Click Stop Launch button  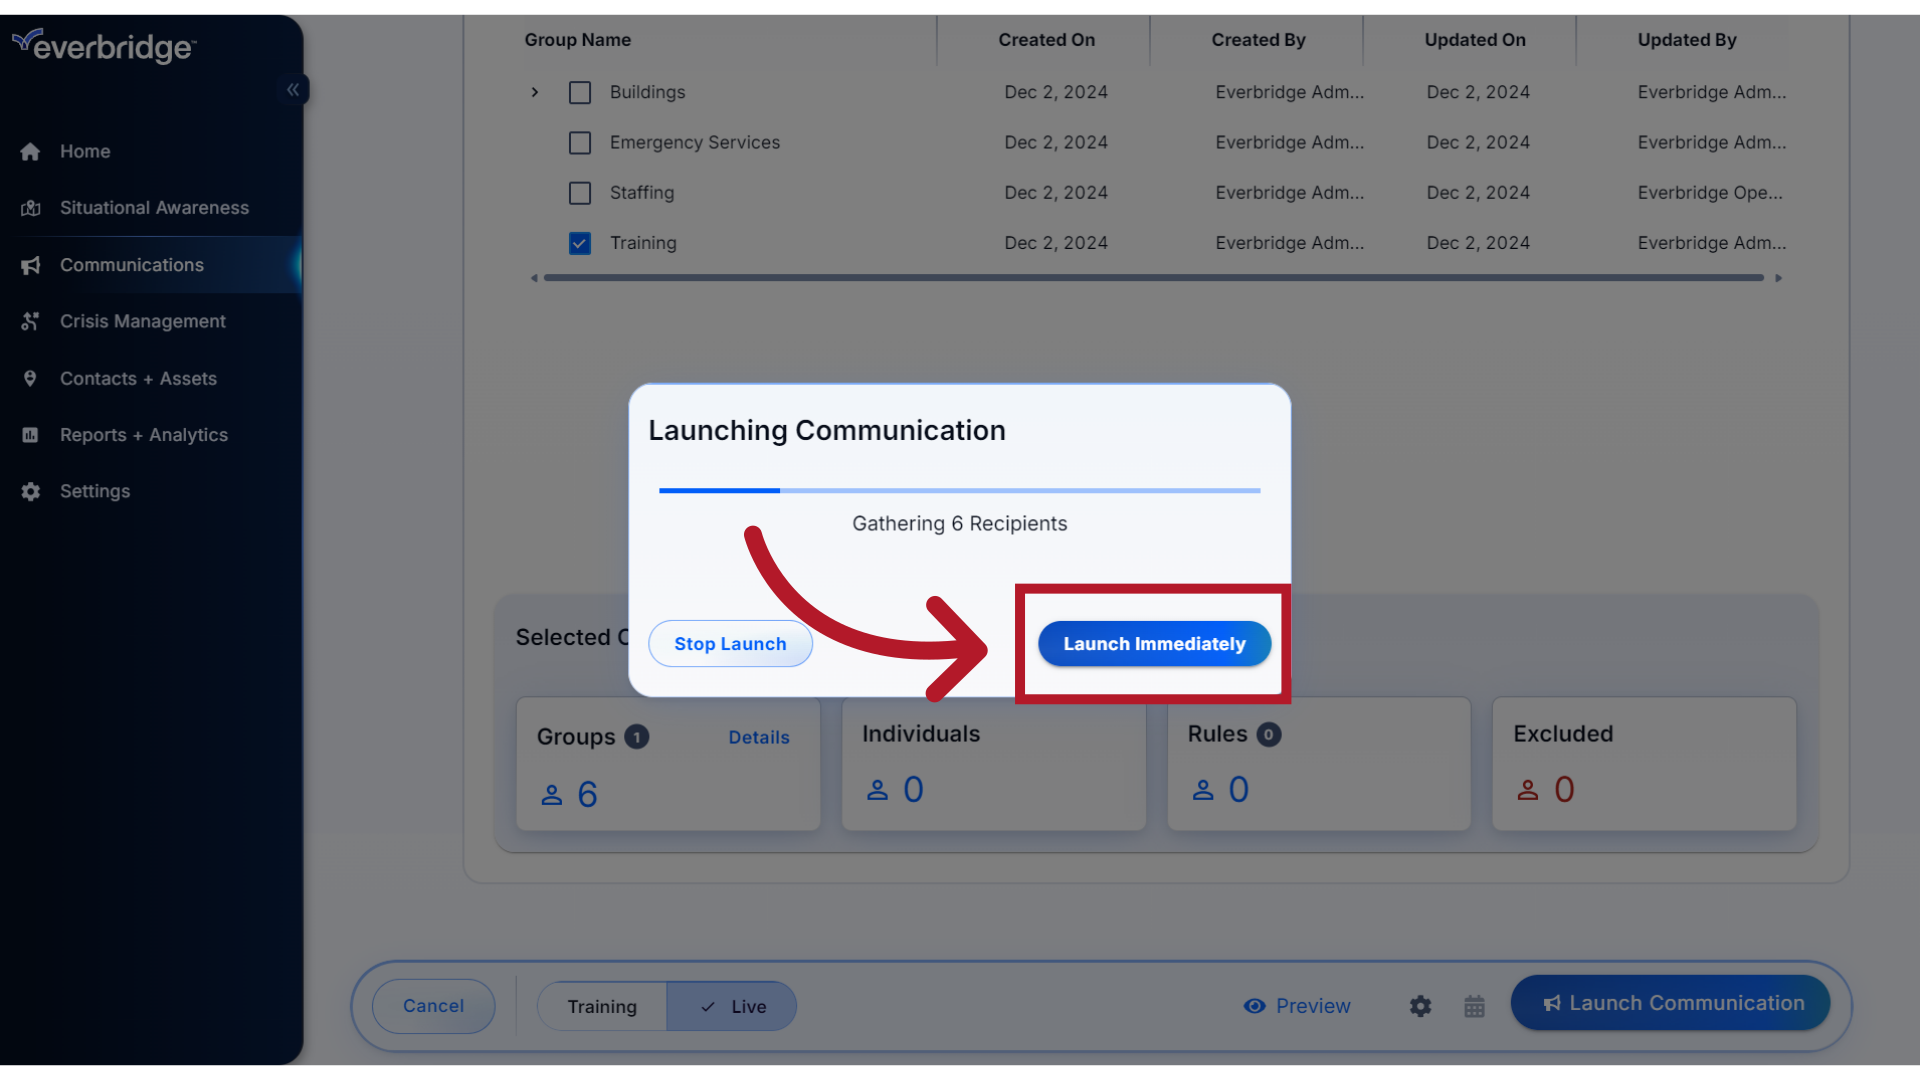(x=731, y=644)
